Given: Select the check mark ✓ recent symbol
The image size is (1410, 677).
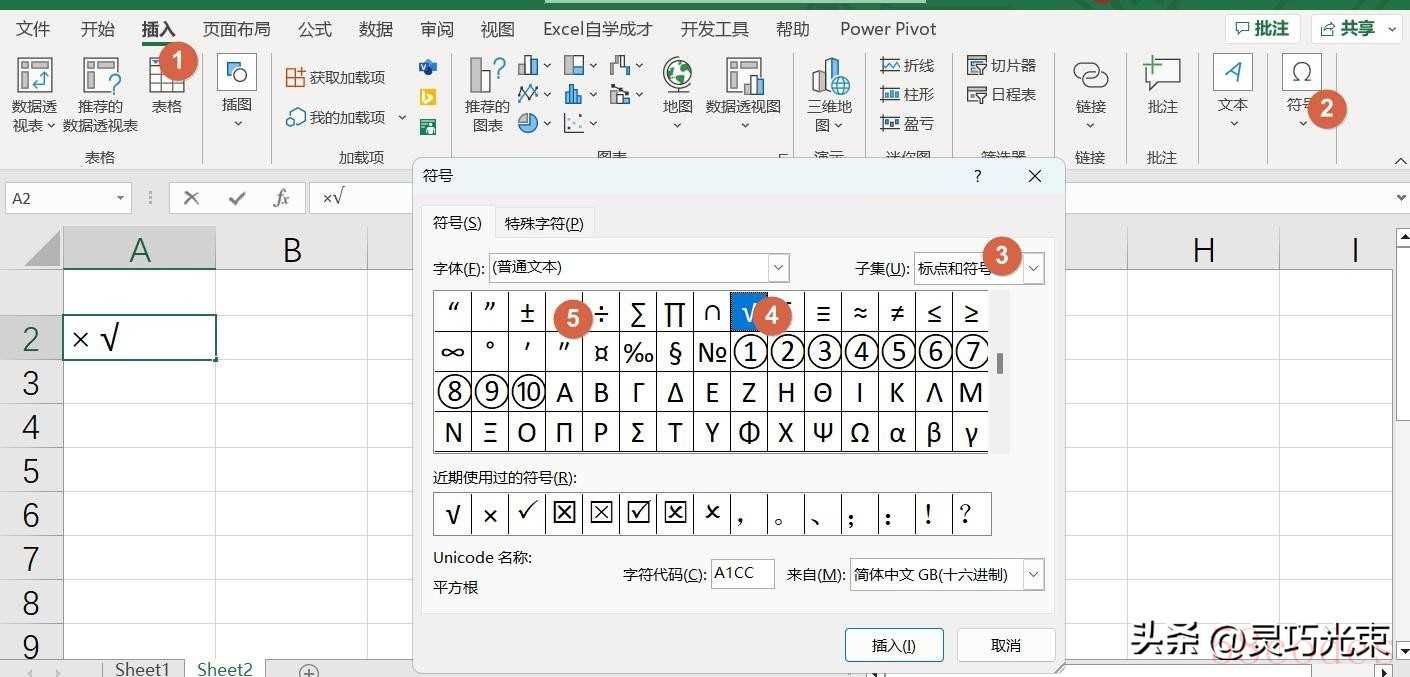Looking at the screenshot, I should click(527, 514).
